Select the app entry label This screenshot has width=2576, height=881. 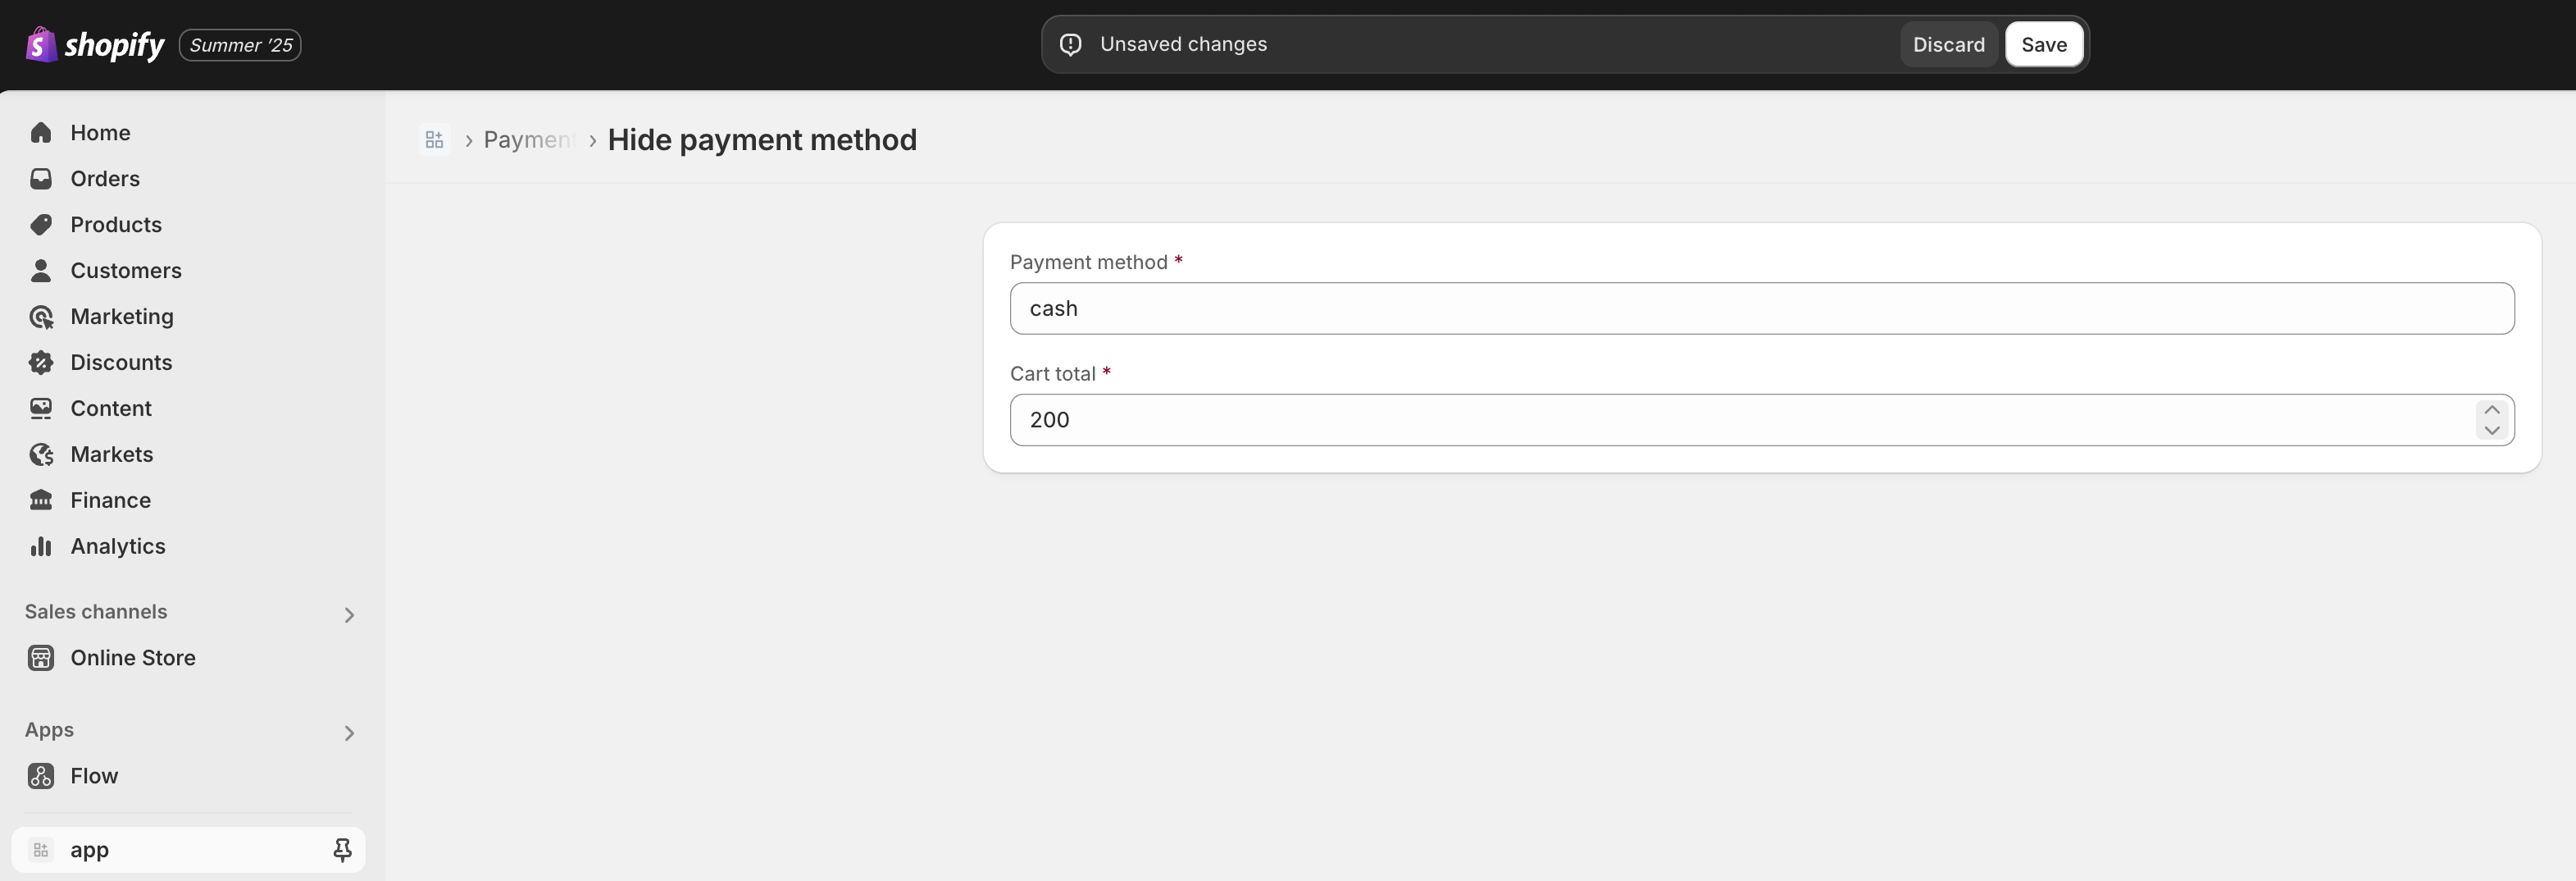pyautogui.click(x=89, y=850)
